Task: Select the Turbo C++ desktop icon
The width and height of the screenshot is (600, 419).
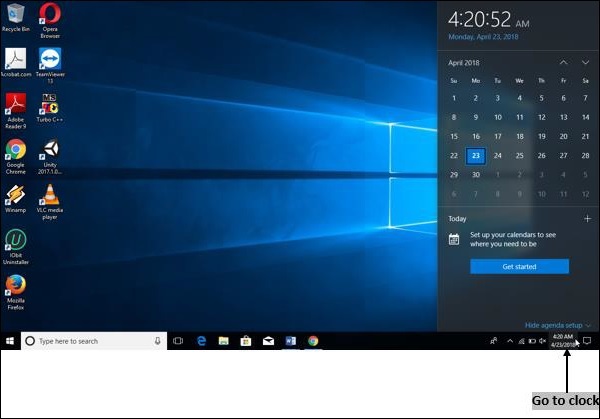Action: point(49,105)
